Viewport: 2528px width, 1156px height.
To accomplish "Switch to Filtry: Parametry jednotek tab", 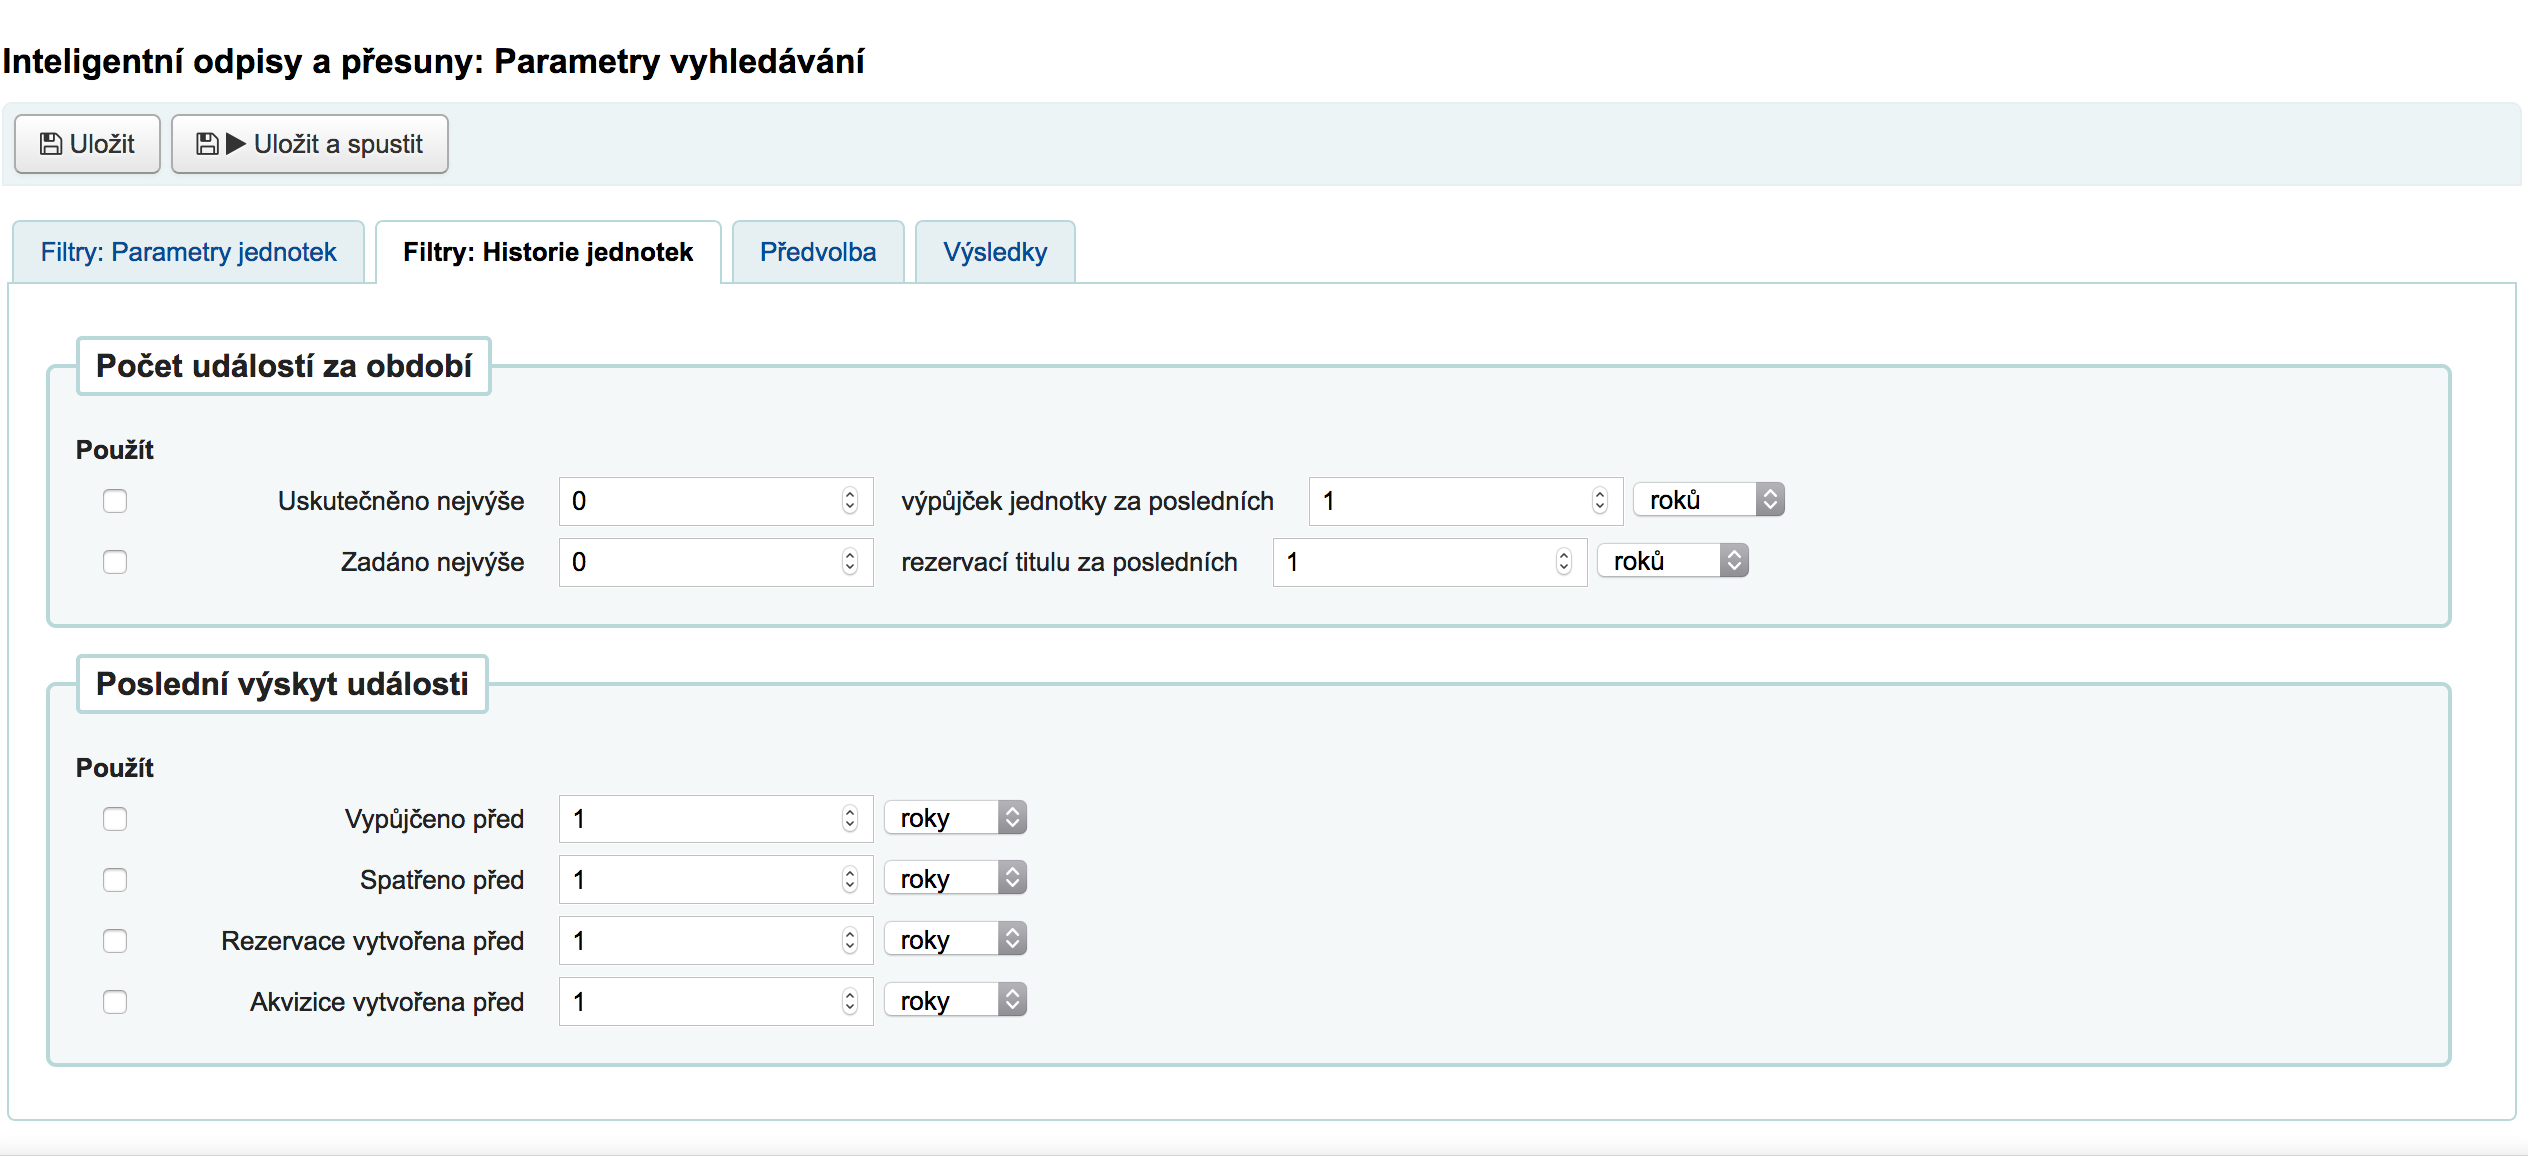I will 188,252.
